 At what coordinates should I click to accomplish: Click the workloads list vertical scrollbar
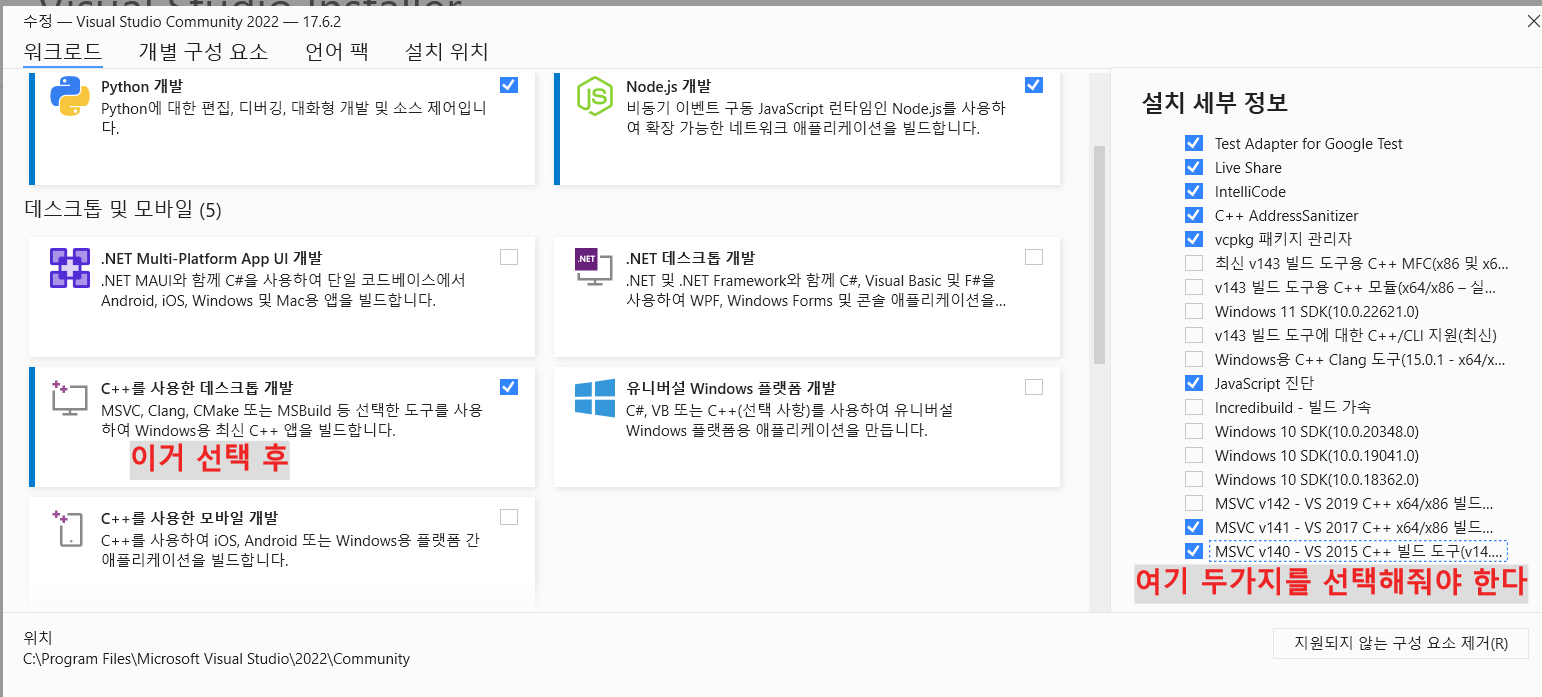click(x=1099, y=255)
